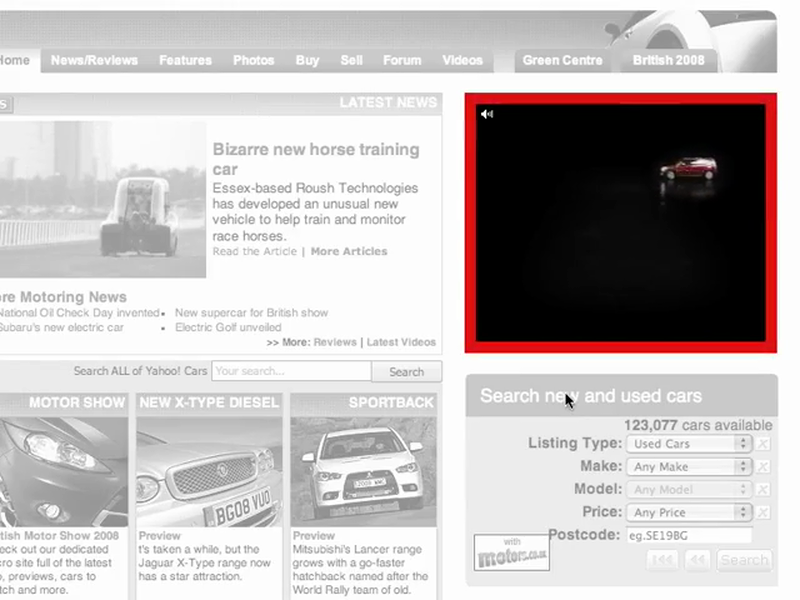Click the LATEST NEWS heading

click(388, 103)
